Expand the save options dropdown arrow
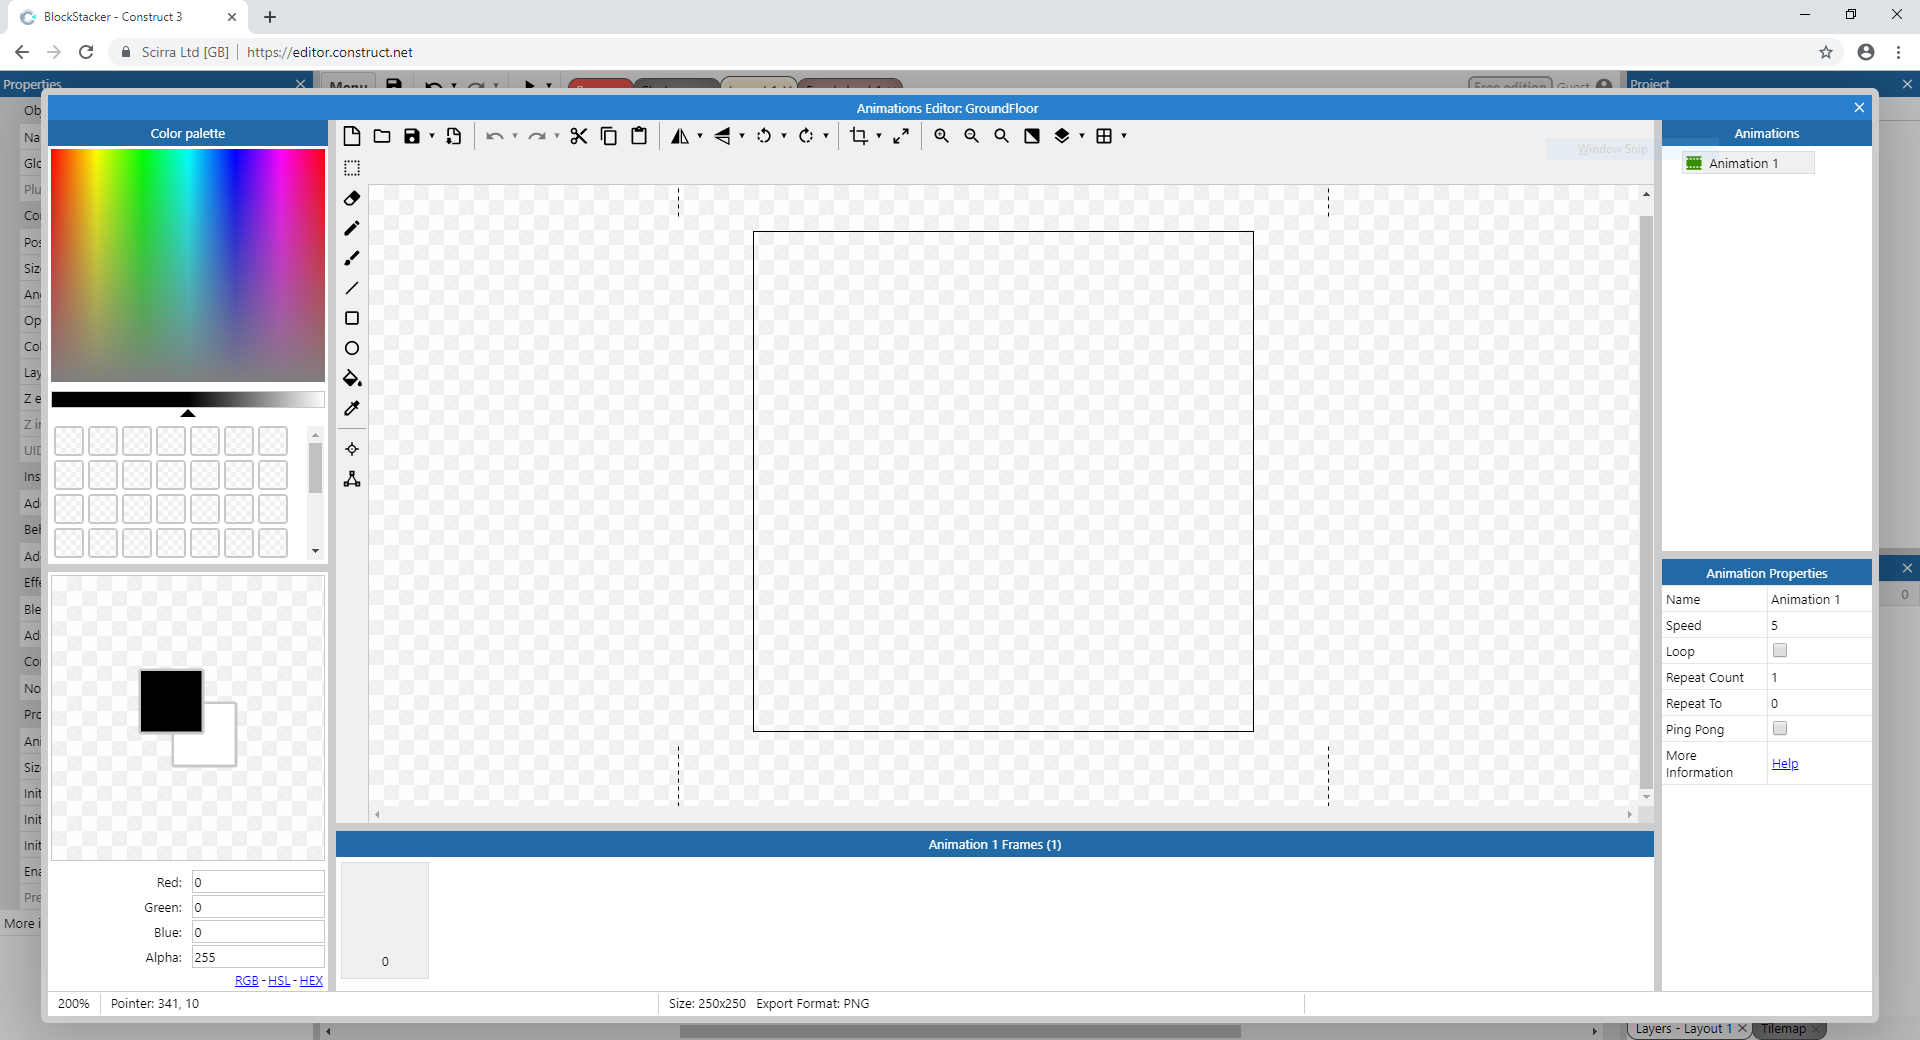 [x=430, y=136]
